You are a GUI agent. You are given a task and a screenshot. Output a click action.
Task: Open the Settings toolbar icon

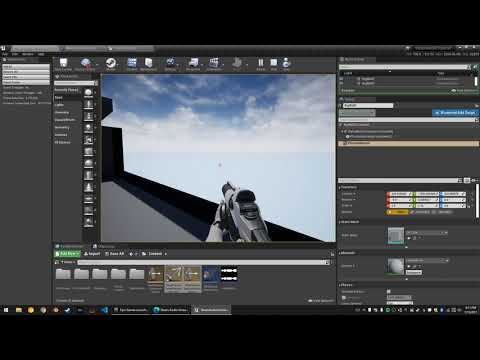(x=170, y=63)
